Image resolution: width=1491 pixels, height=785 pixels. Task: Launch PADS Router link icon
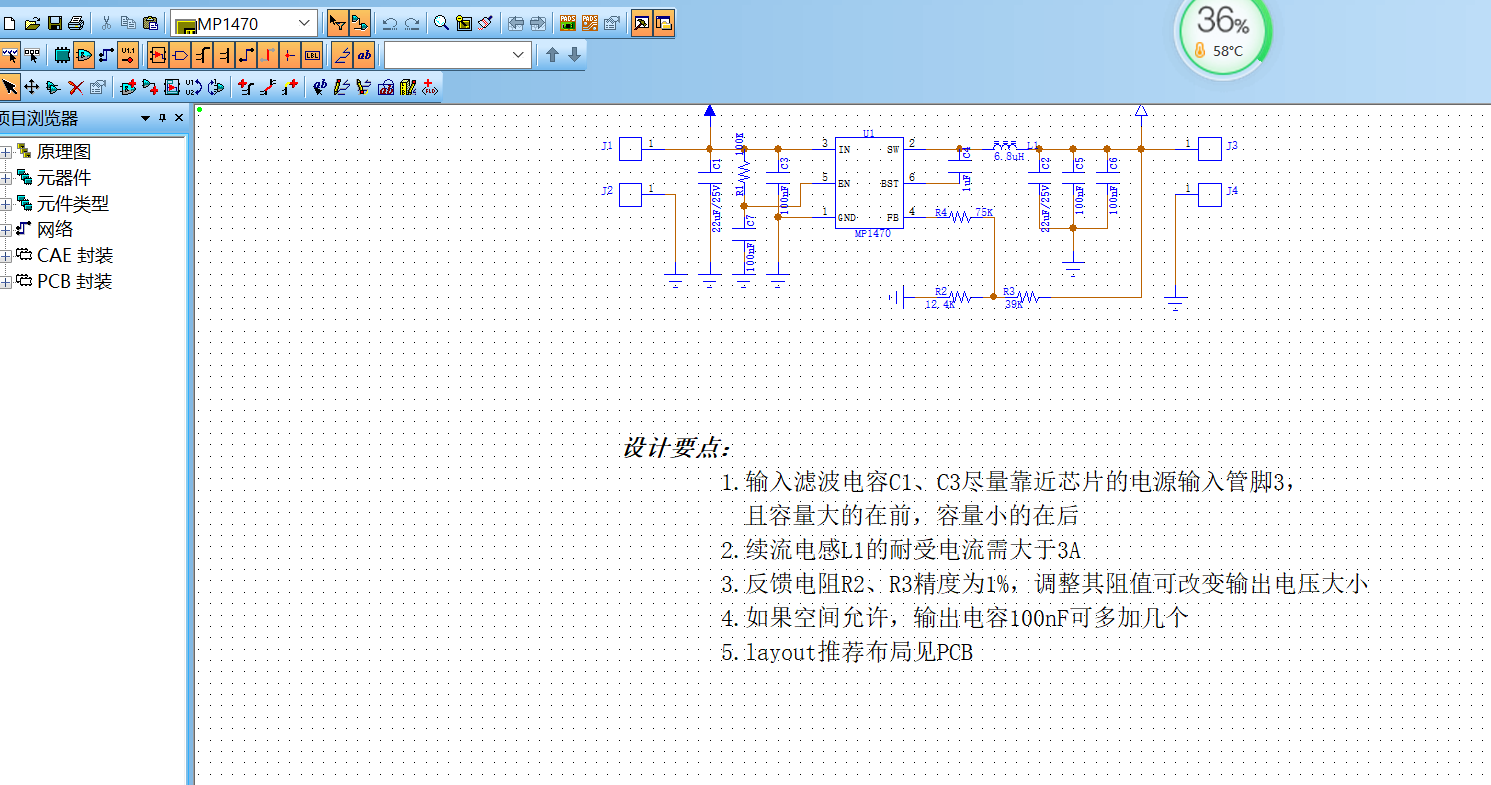click(590, 22)
